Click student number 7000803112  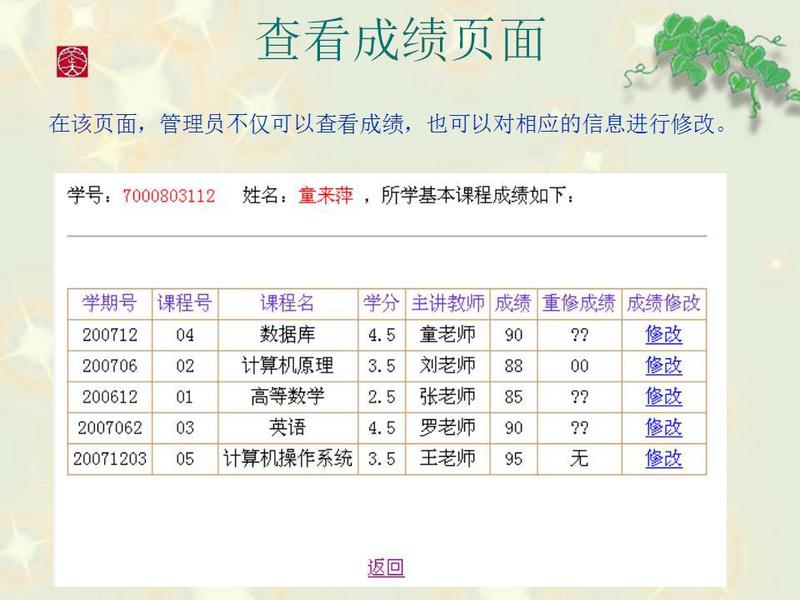(x=169, y=196)
